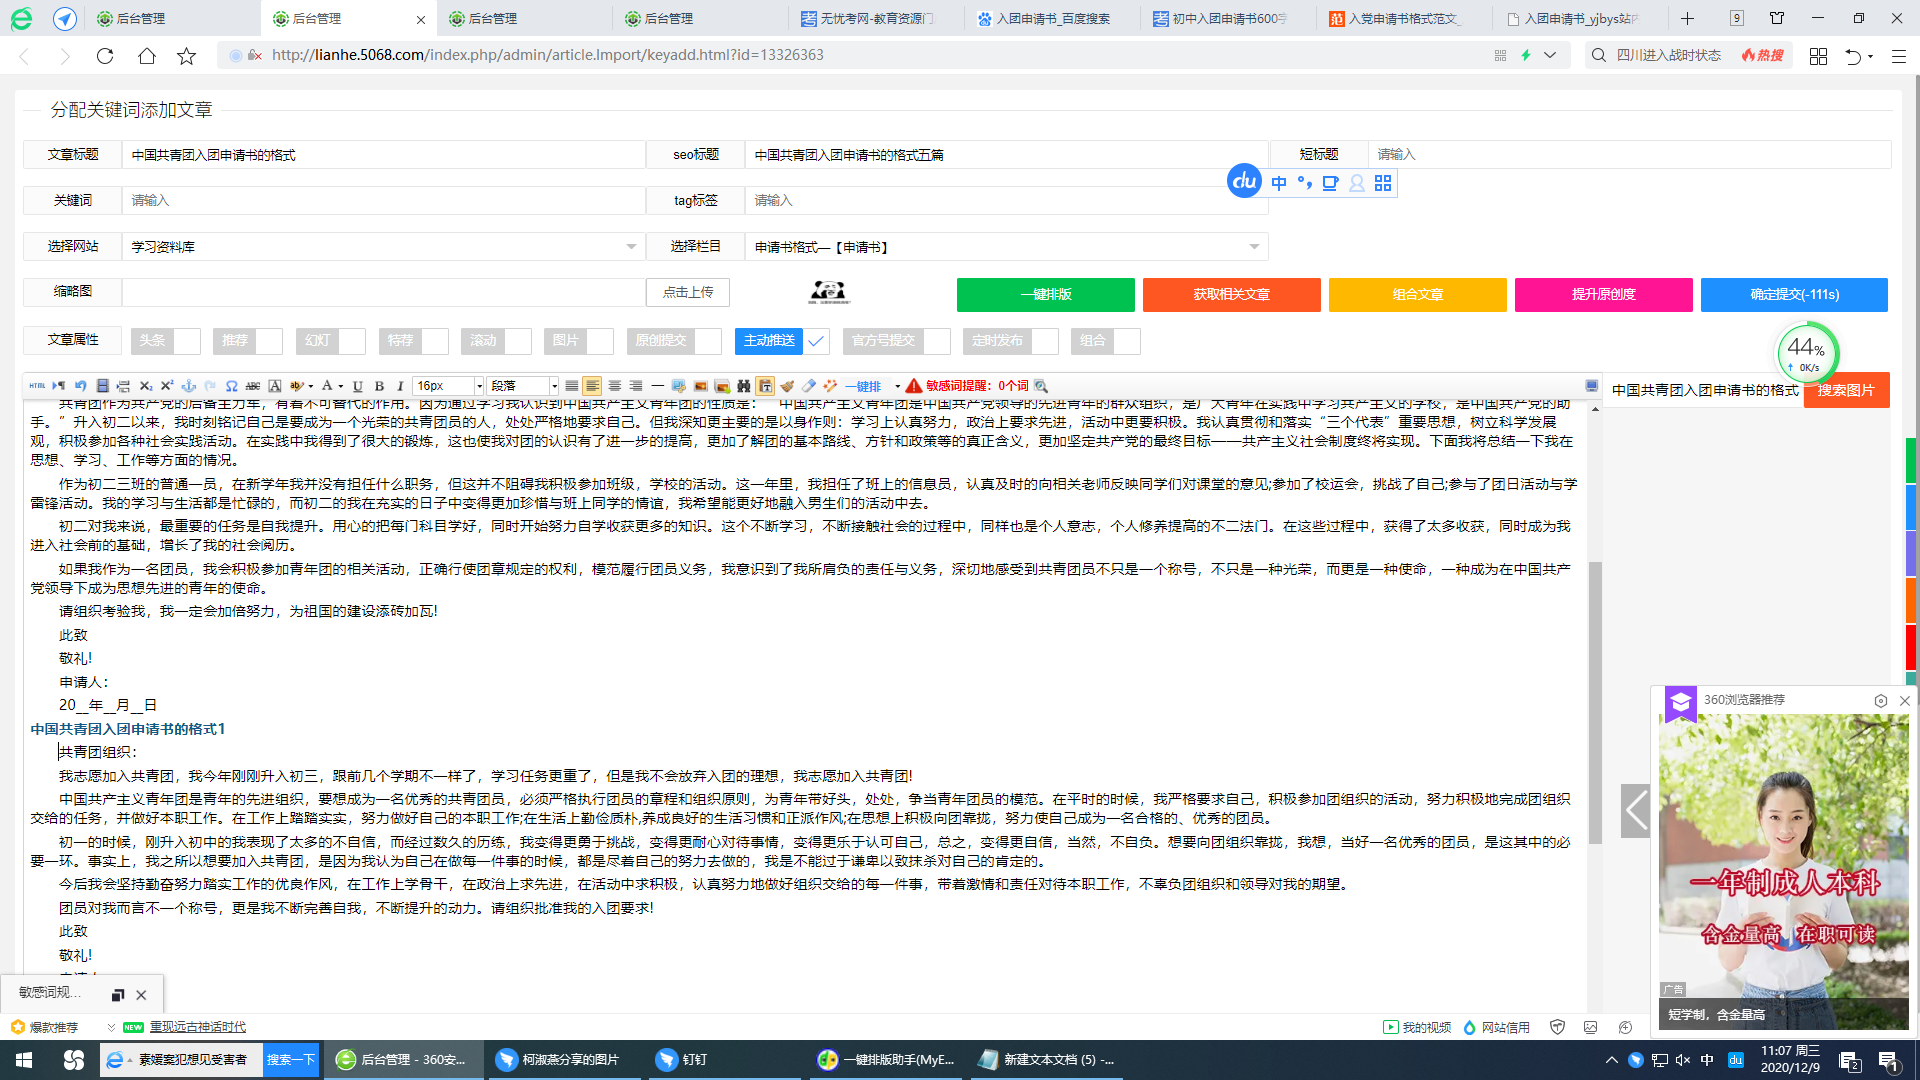The width and height of the screenshot is (1920, 1080).
Task: Switch to the 入团申请书_百度搜索 browser tab
Action: 1048,18
